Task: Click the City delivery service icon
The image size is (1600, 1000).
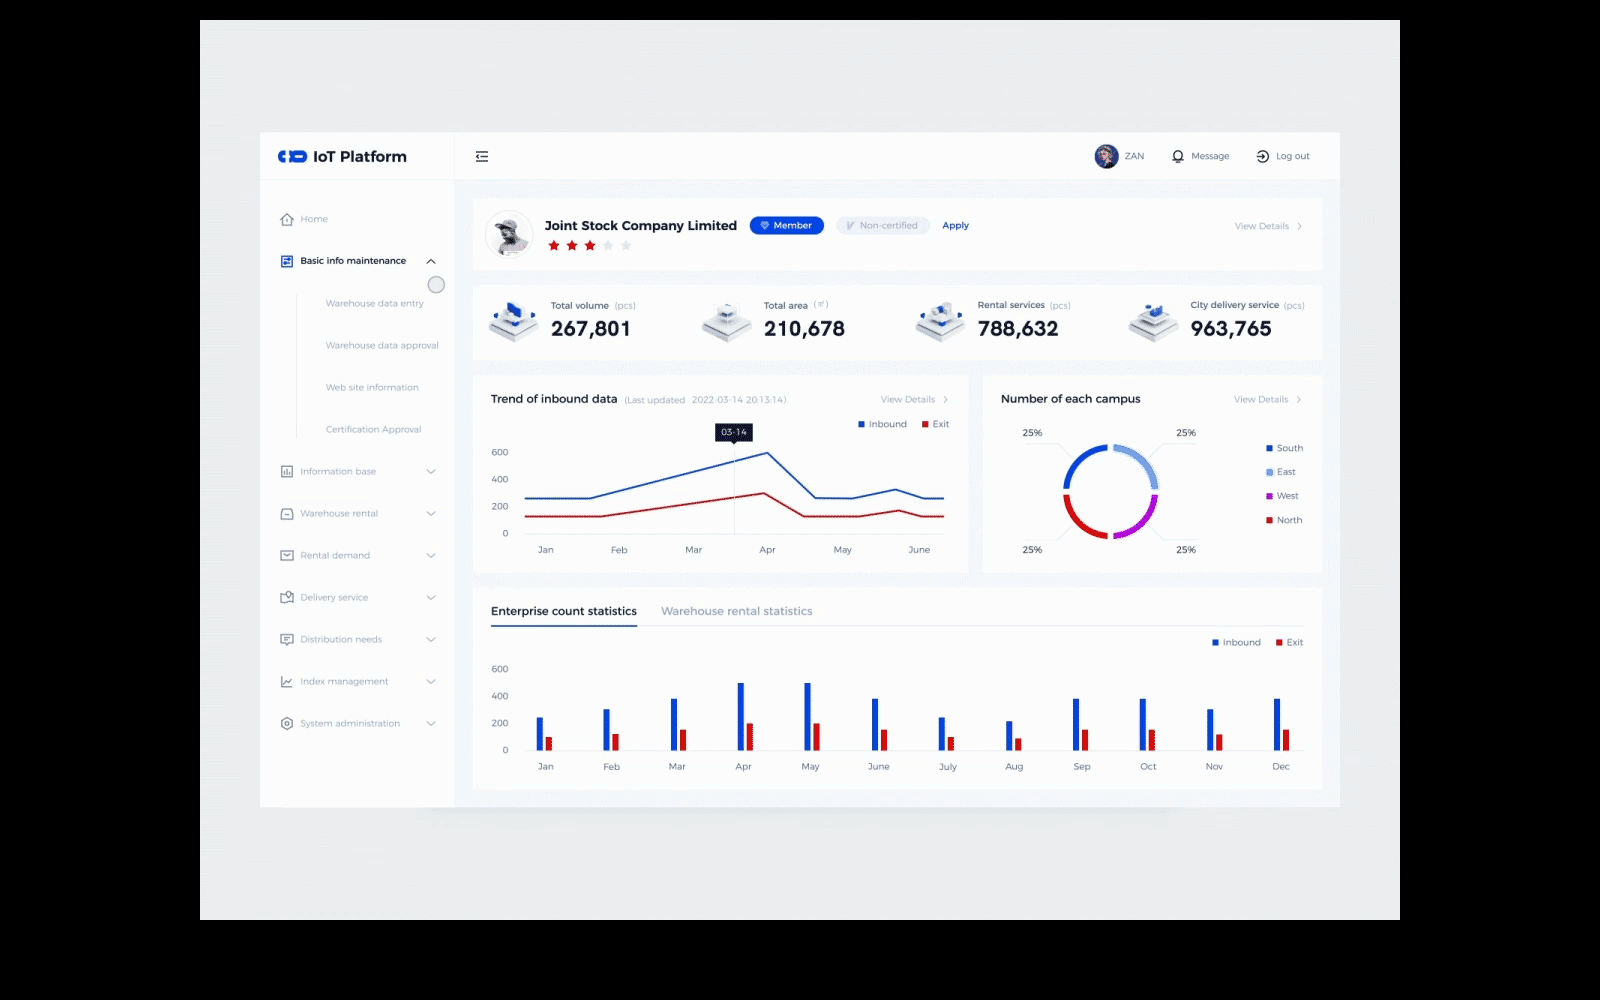Action: tap(1154, 321)
